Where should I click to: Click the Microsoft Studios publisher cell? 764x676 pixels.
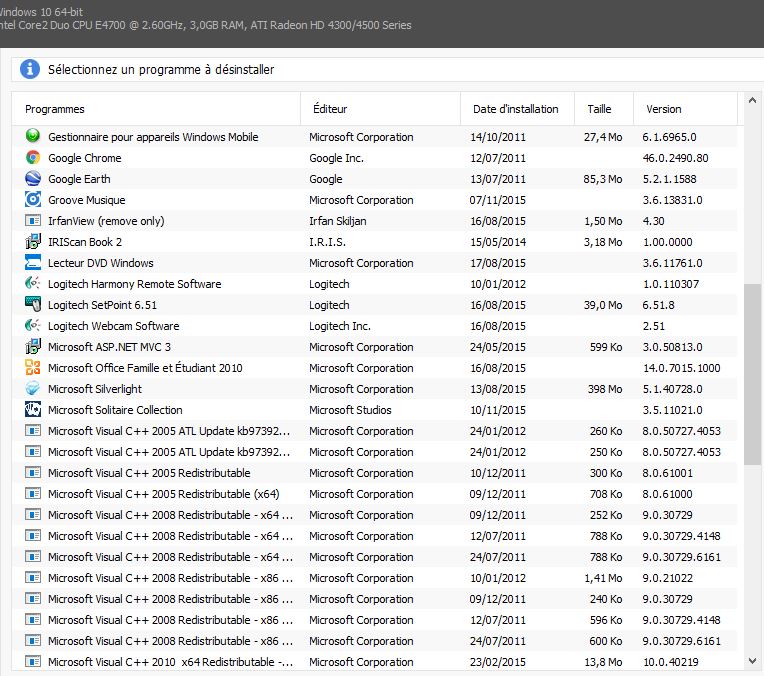click(x=350, y=409)
